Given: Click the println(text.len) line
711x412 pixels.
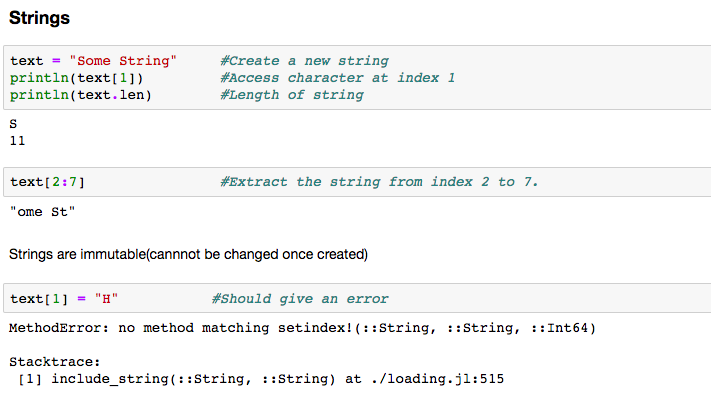Looking at the screenshot, I should (81, 95).
